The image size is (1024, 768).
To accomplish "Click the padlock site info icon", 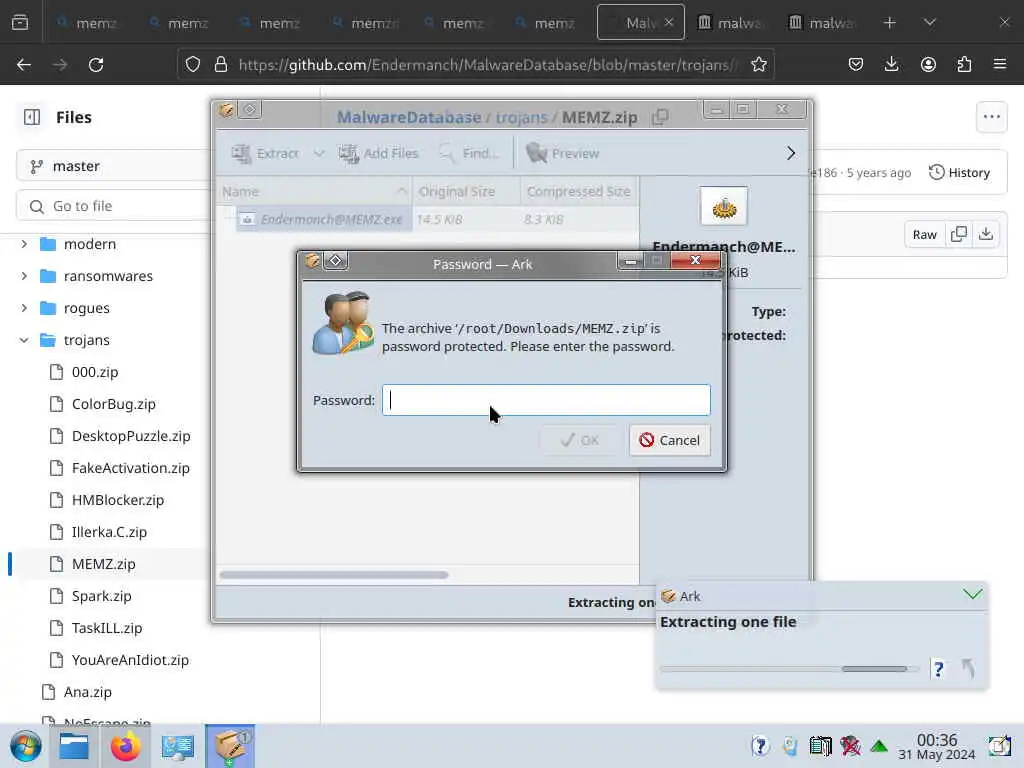I will click(x=221, y=65).
